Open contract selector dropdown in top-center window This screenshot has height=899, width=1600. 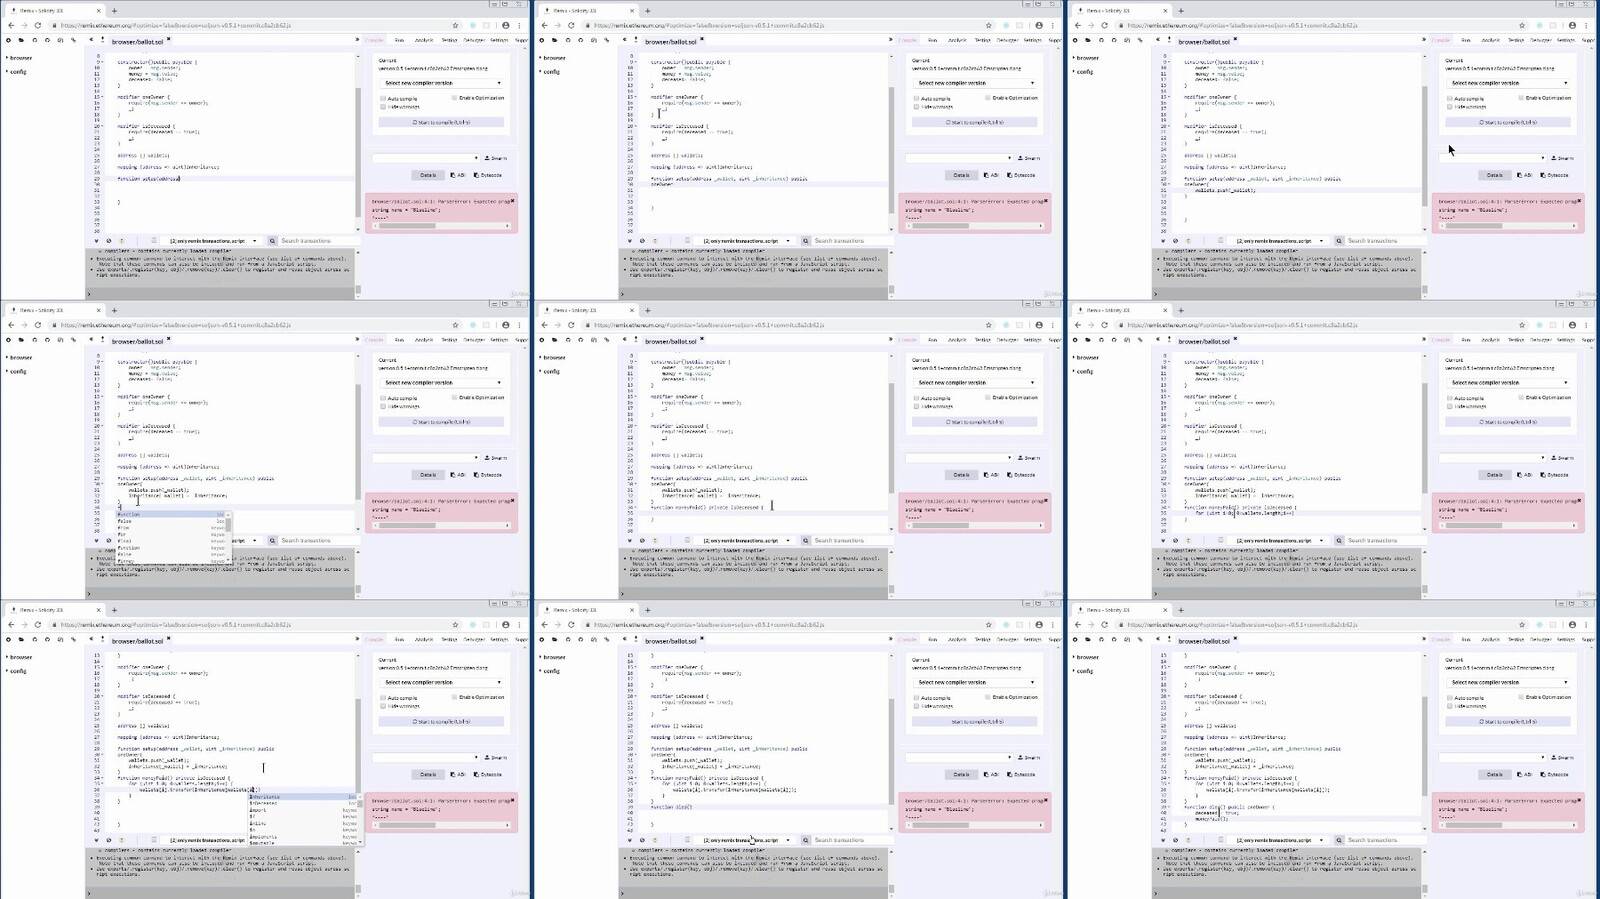[960, 158]
